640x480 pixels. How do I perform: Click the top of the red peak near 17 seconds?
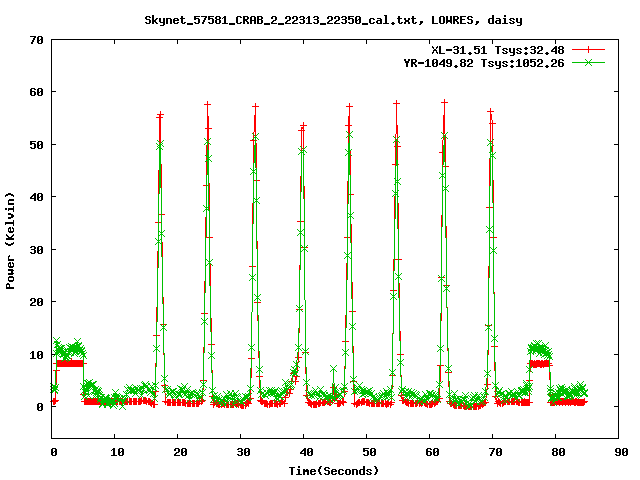(160, 115)
